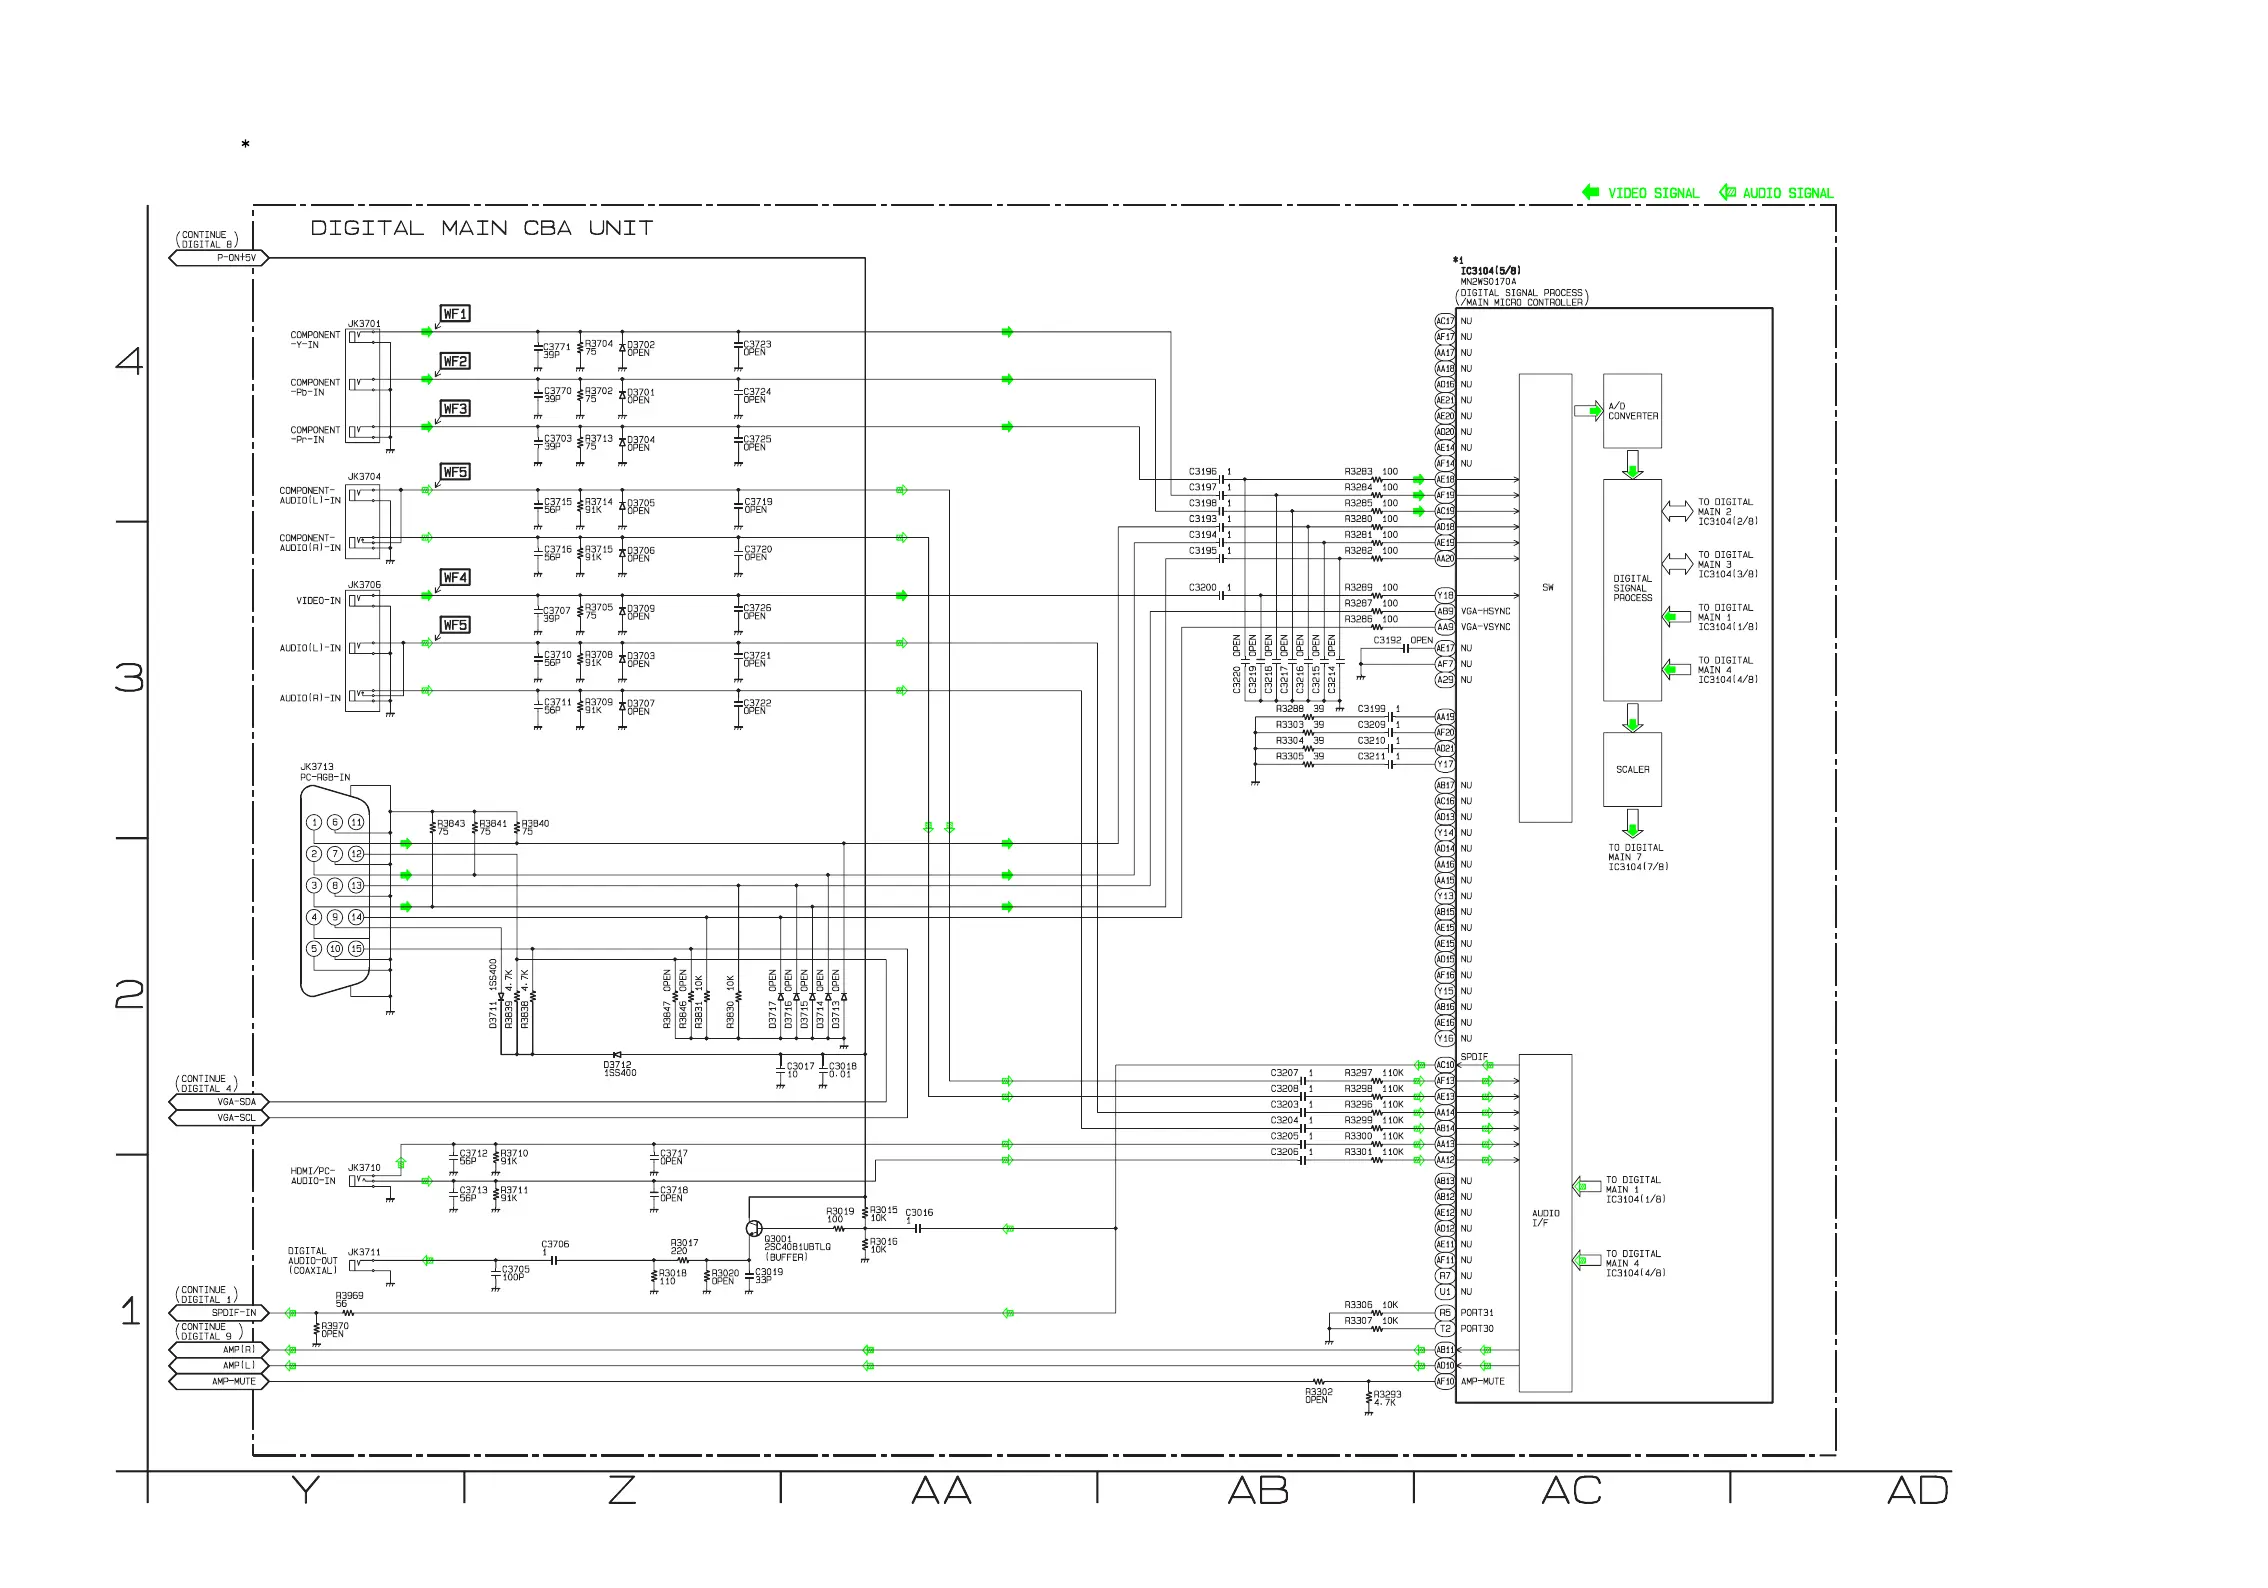Screen dimensions: 2268x1588
Task: Click the VGA-SDA connector tag
Action: click(x=219, y=1102)
